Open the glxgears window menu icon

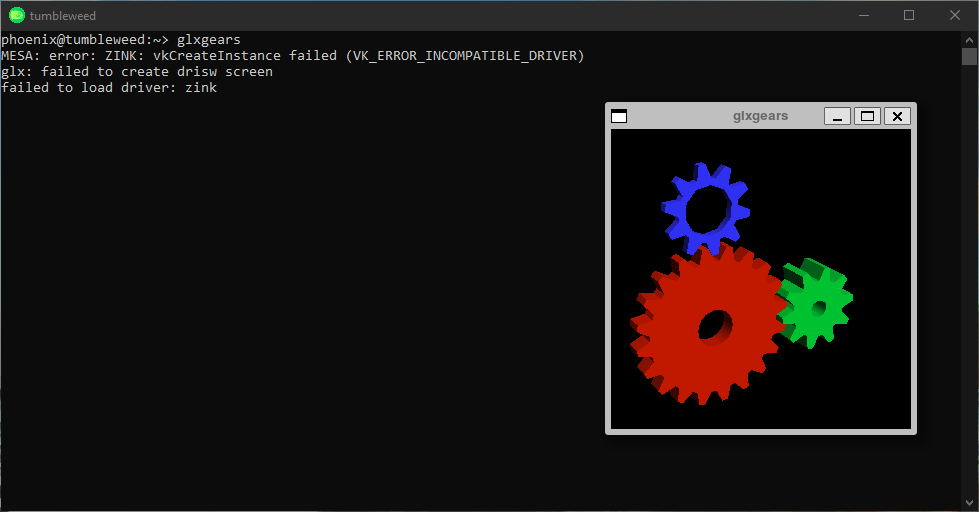619,116
